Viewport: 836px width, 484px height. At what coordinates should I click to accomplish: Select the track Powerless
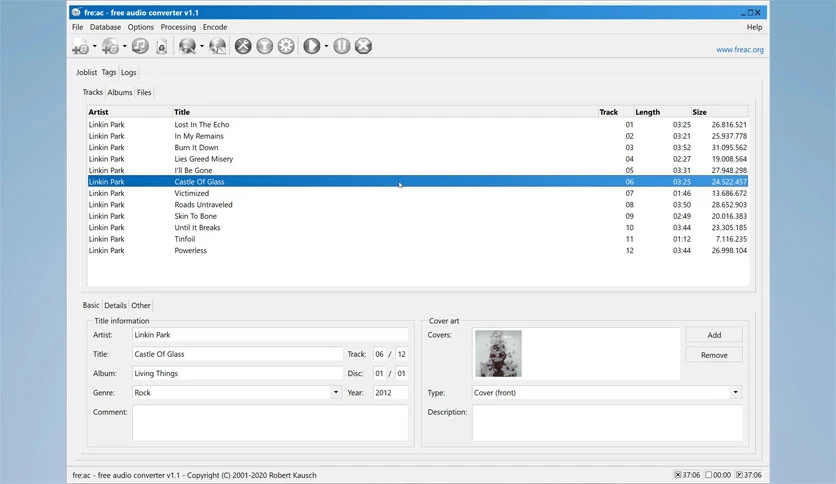(x=417, y=251)
